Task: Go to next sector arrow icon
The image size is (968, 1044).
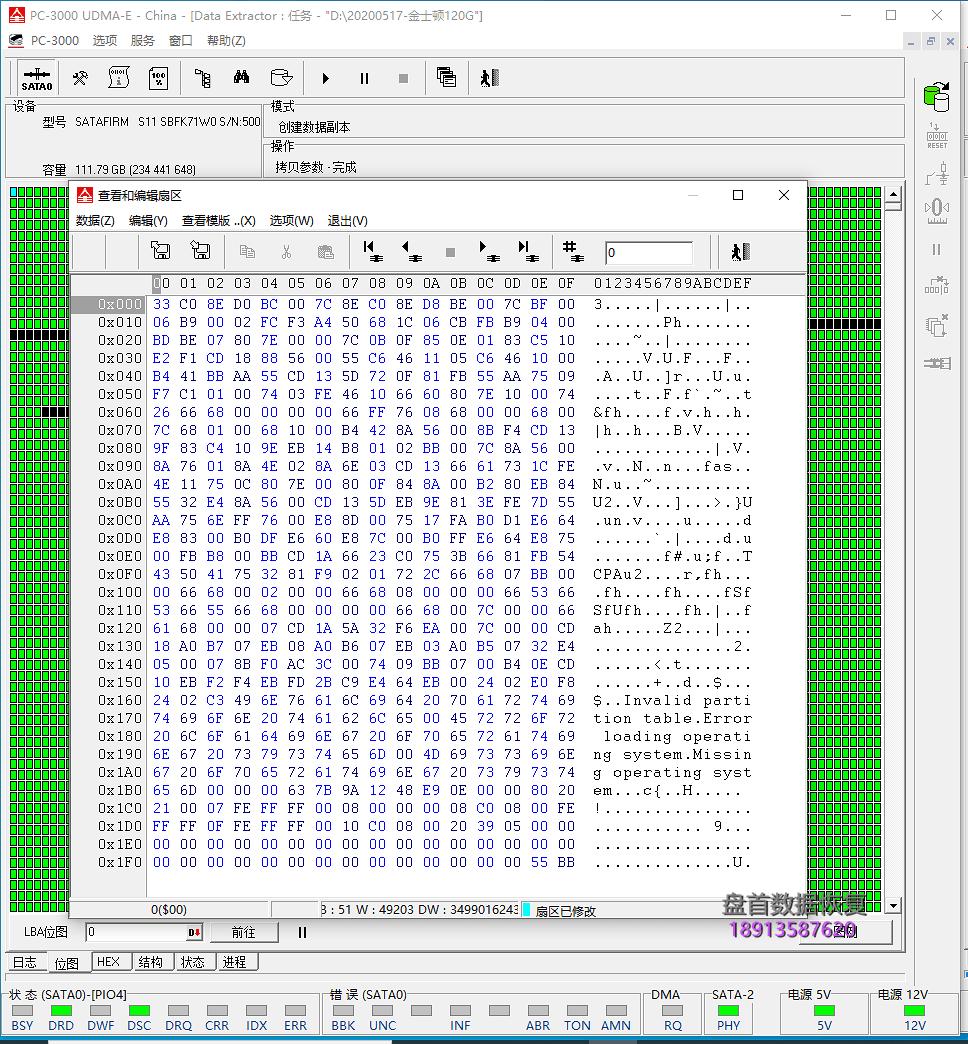Action: coord(489,251)
